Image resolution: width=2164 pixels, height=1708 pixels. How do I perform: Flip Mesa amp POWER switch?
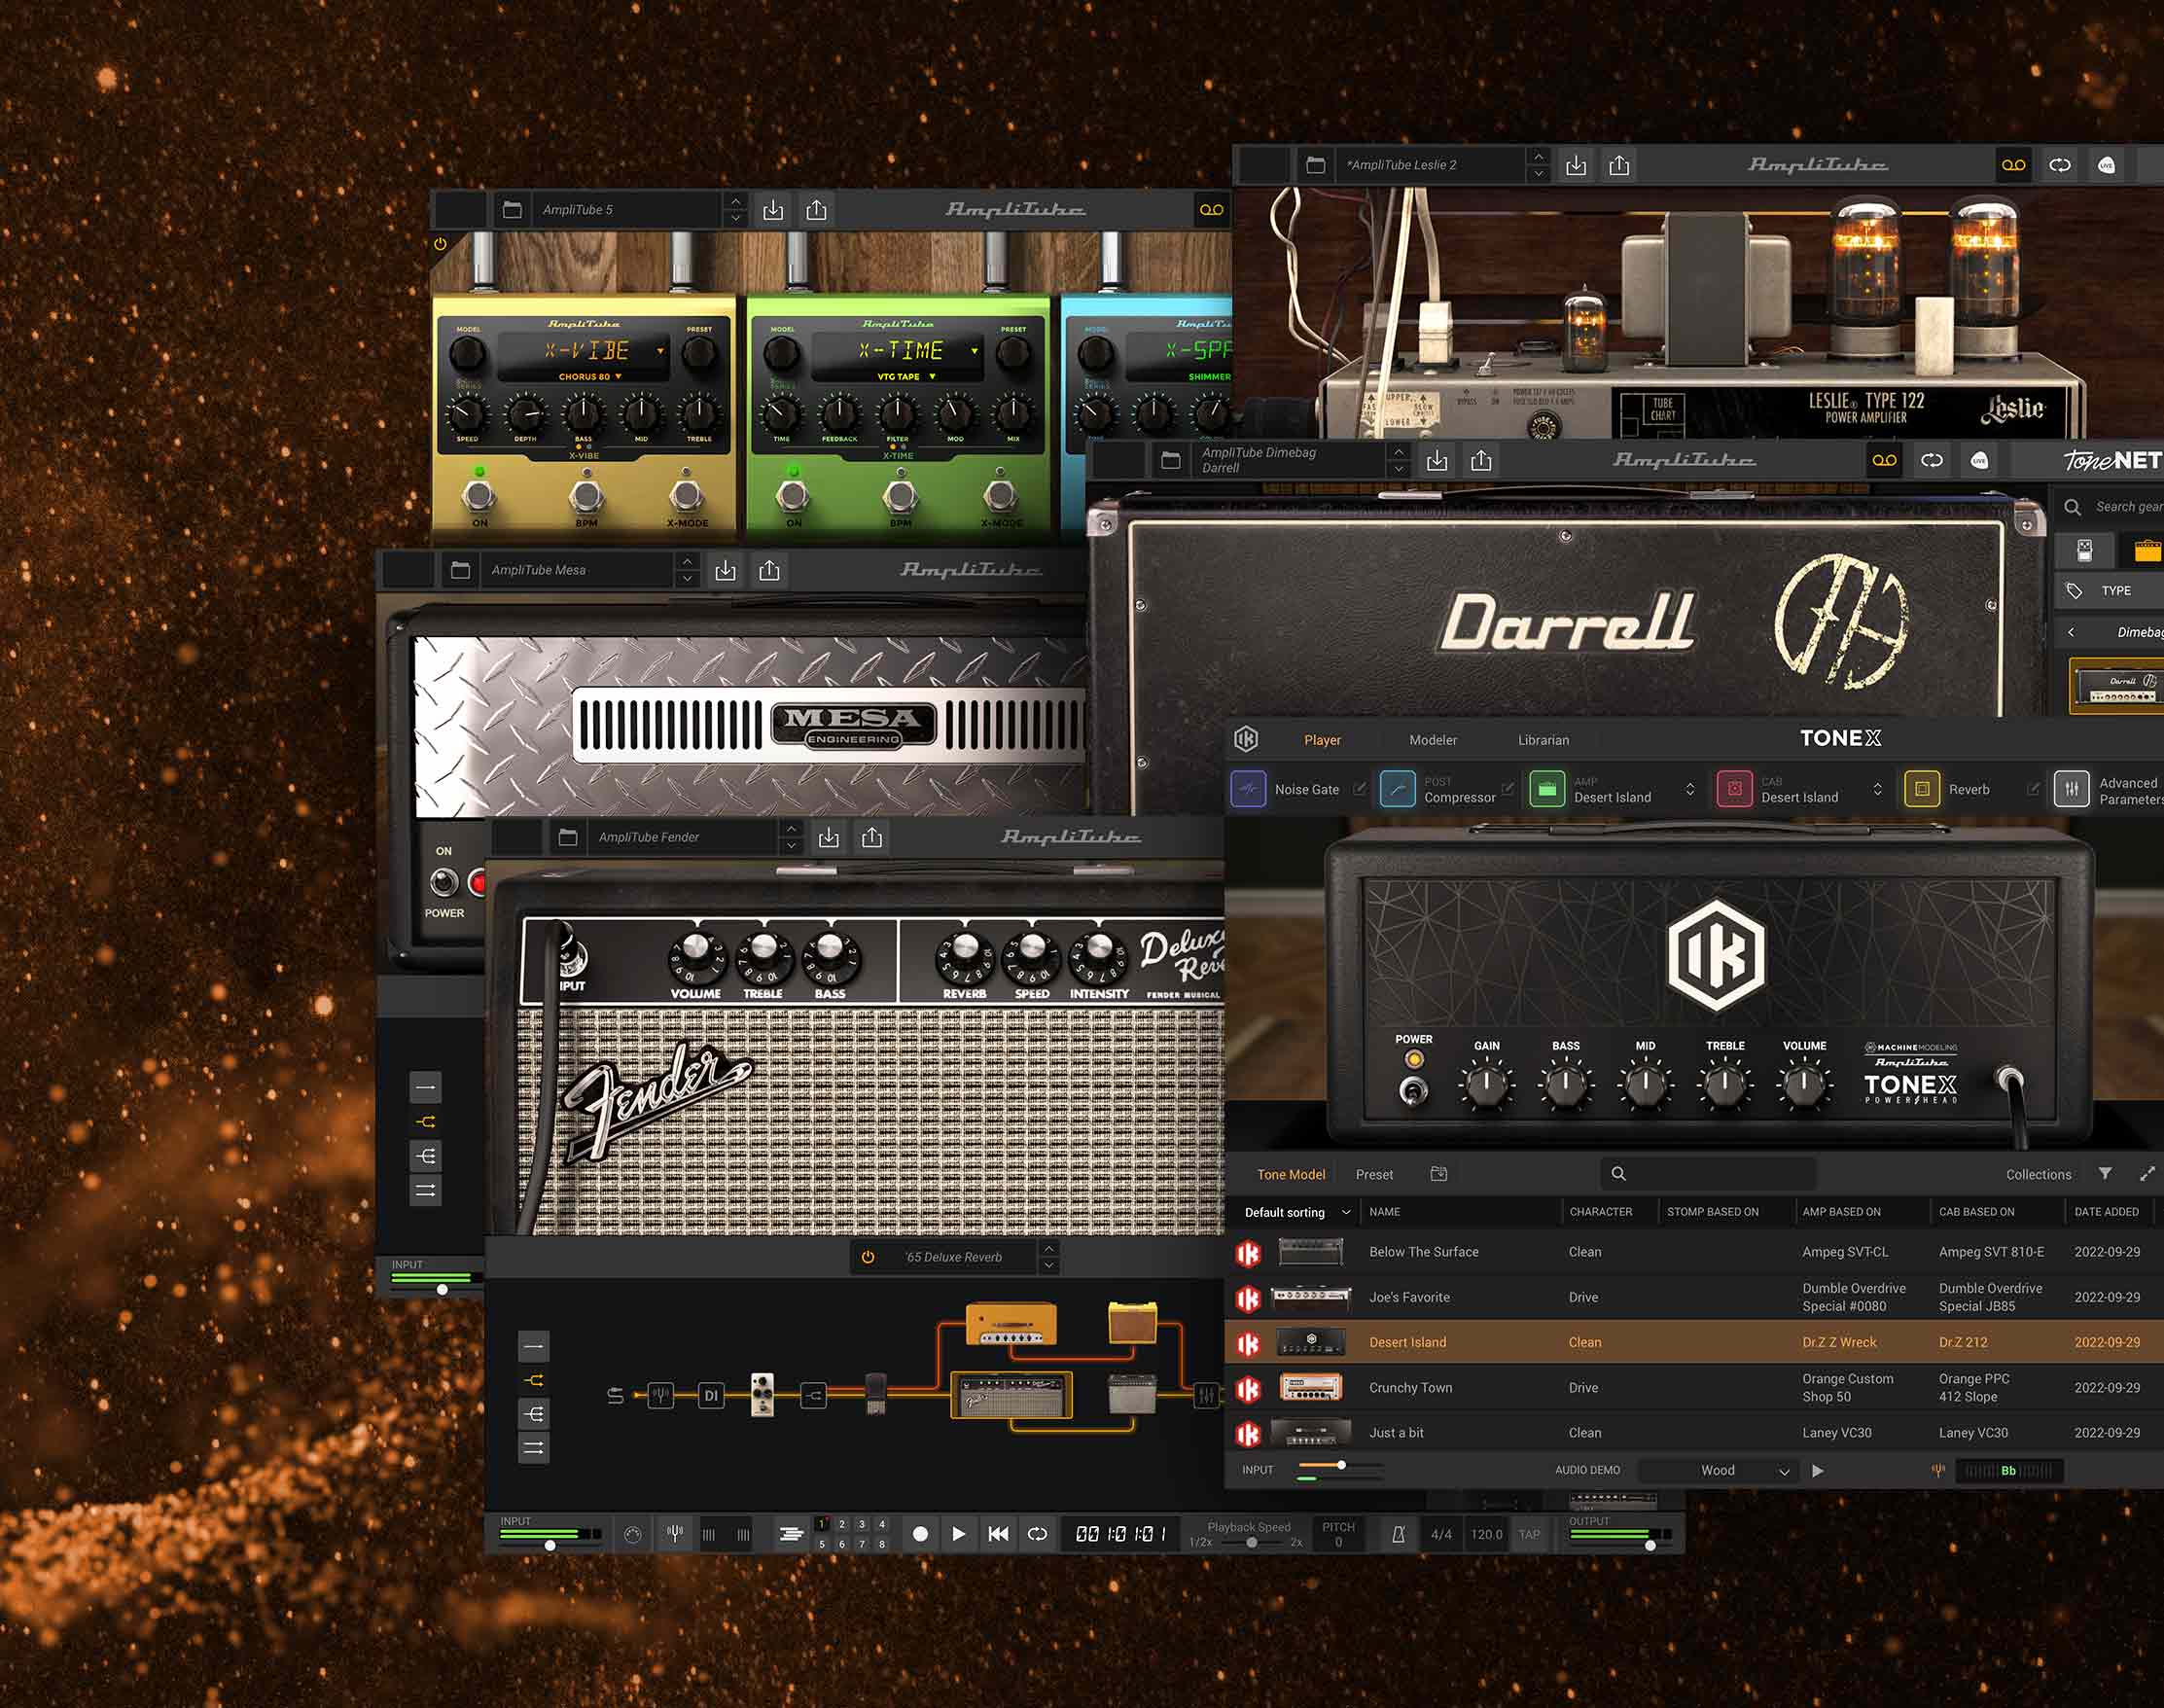point(444,881)
